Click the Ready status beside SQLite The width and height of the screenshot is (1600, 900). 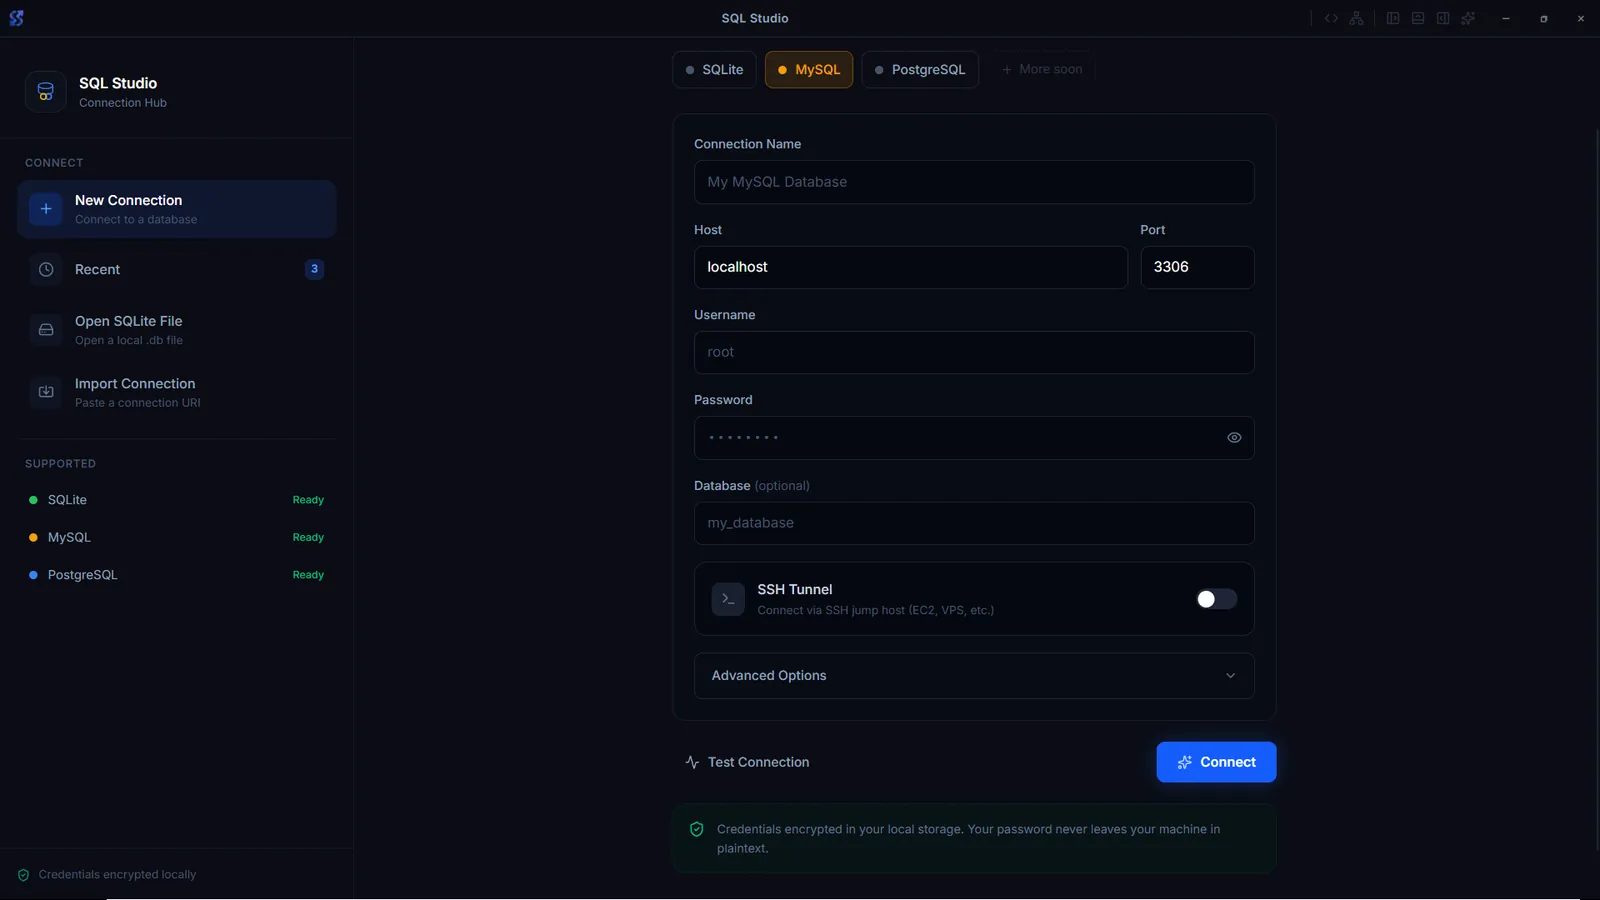308,500
